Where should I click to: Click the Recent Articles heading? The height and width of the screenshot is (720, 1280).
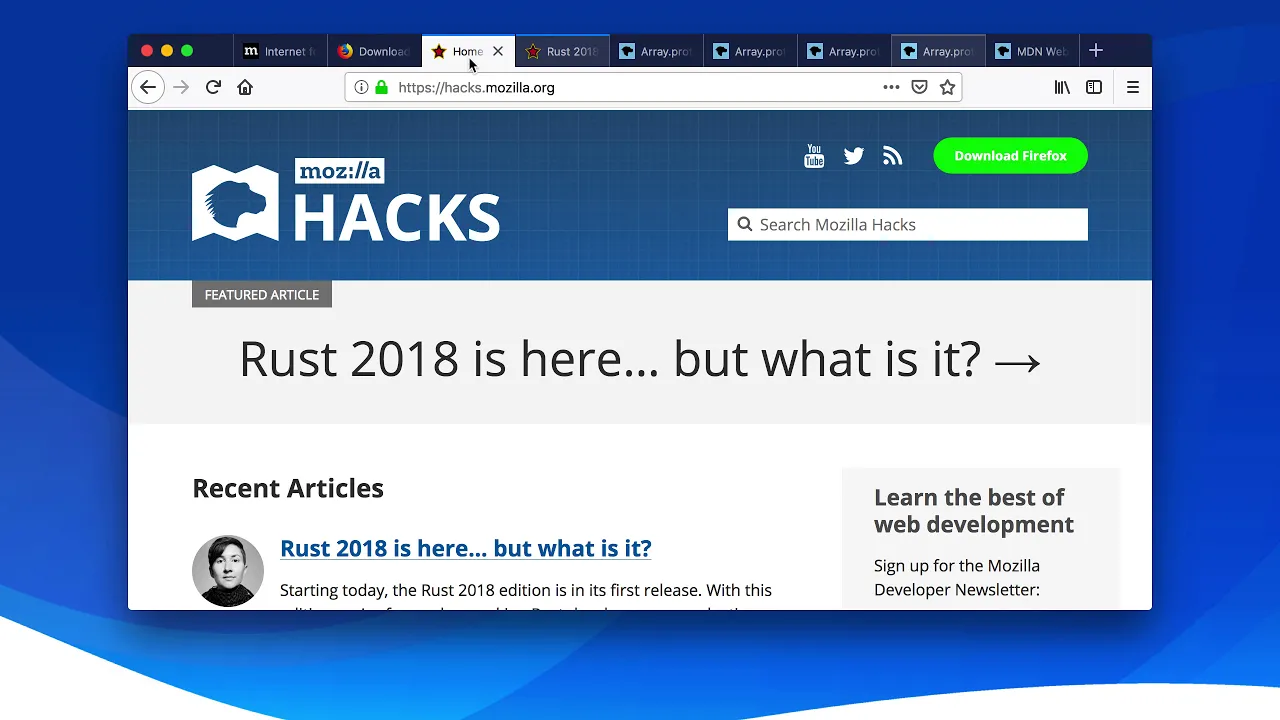click(288, 488)
